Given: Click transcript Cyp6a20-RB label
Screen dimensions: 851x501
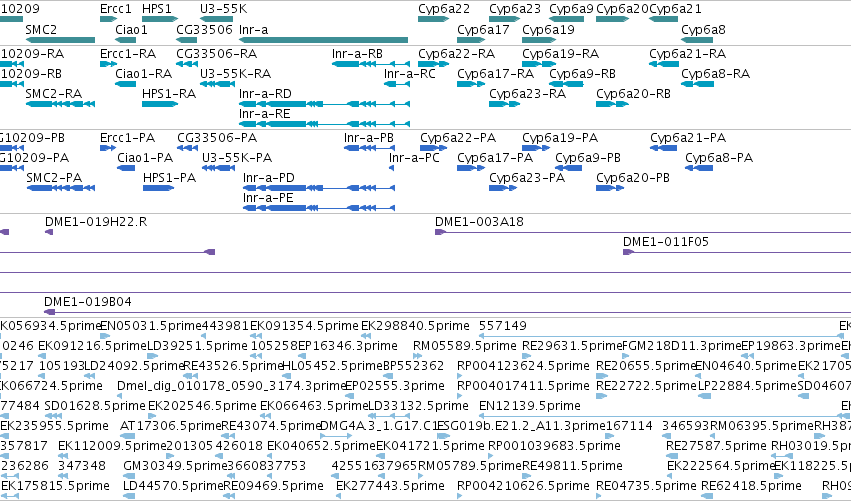Looking at the screenshot, I should point(633,93).
